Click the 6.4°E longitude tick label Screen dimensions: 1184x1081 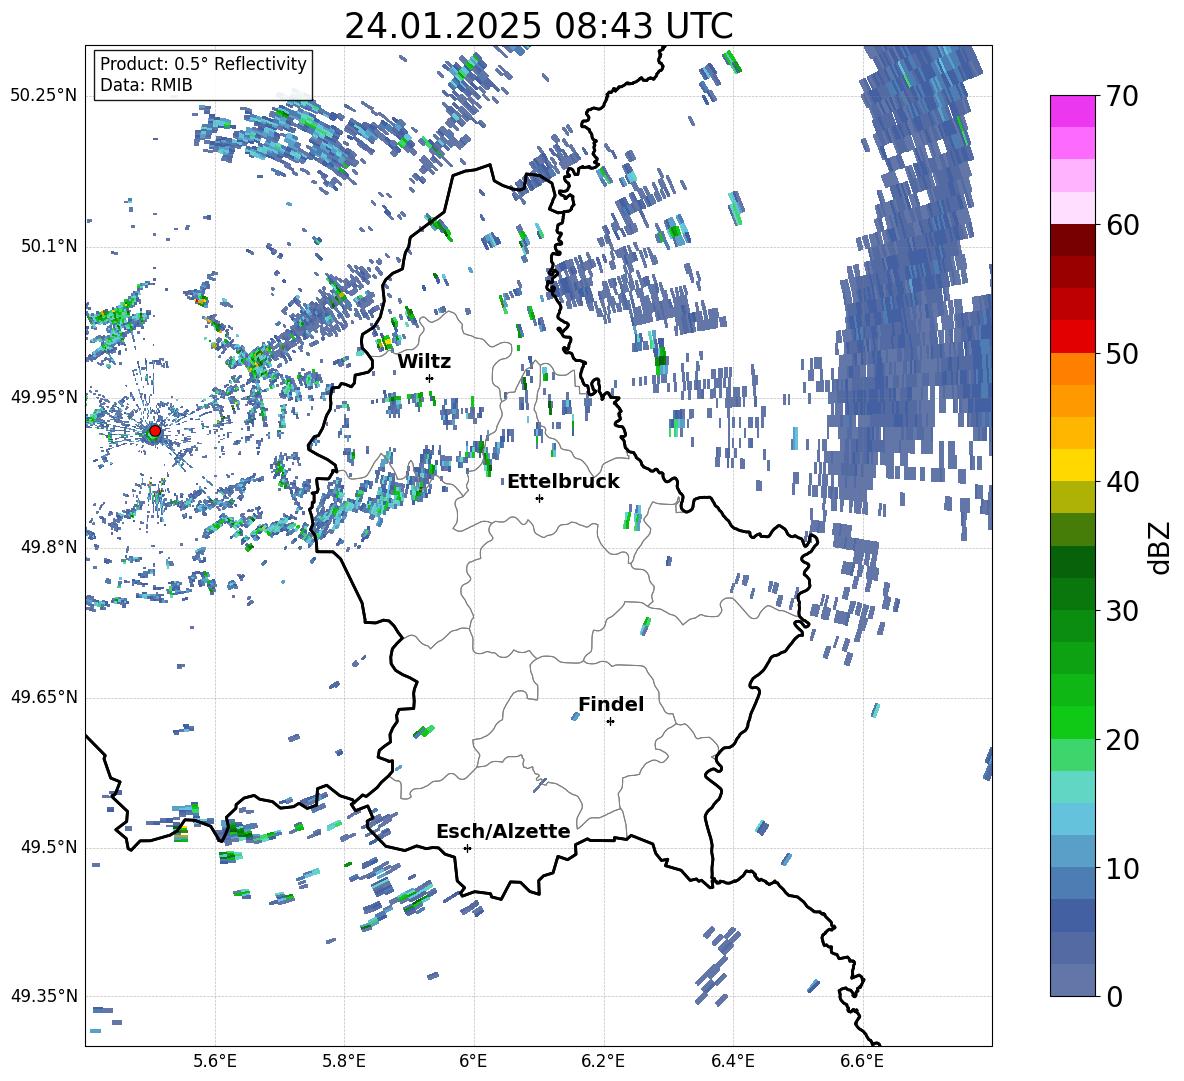[732, 1061]
